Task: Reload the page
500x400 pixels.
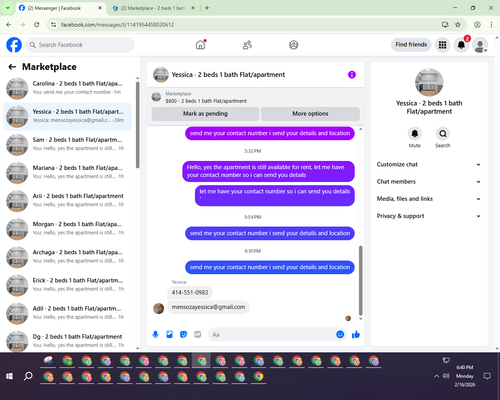Action: (37, 25)
